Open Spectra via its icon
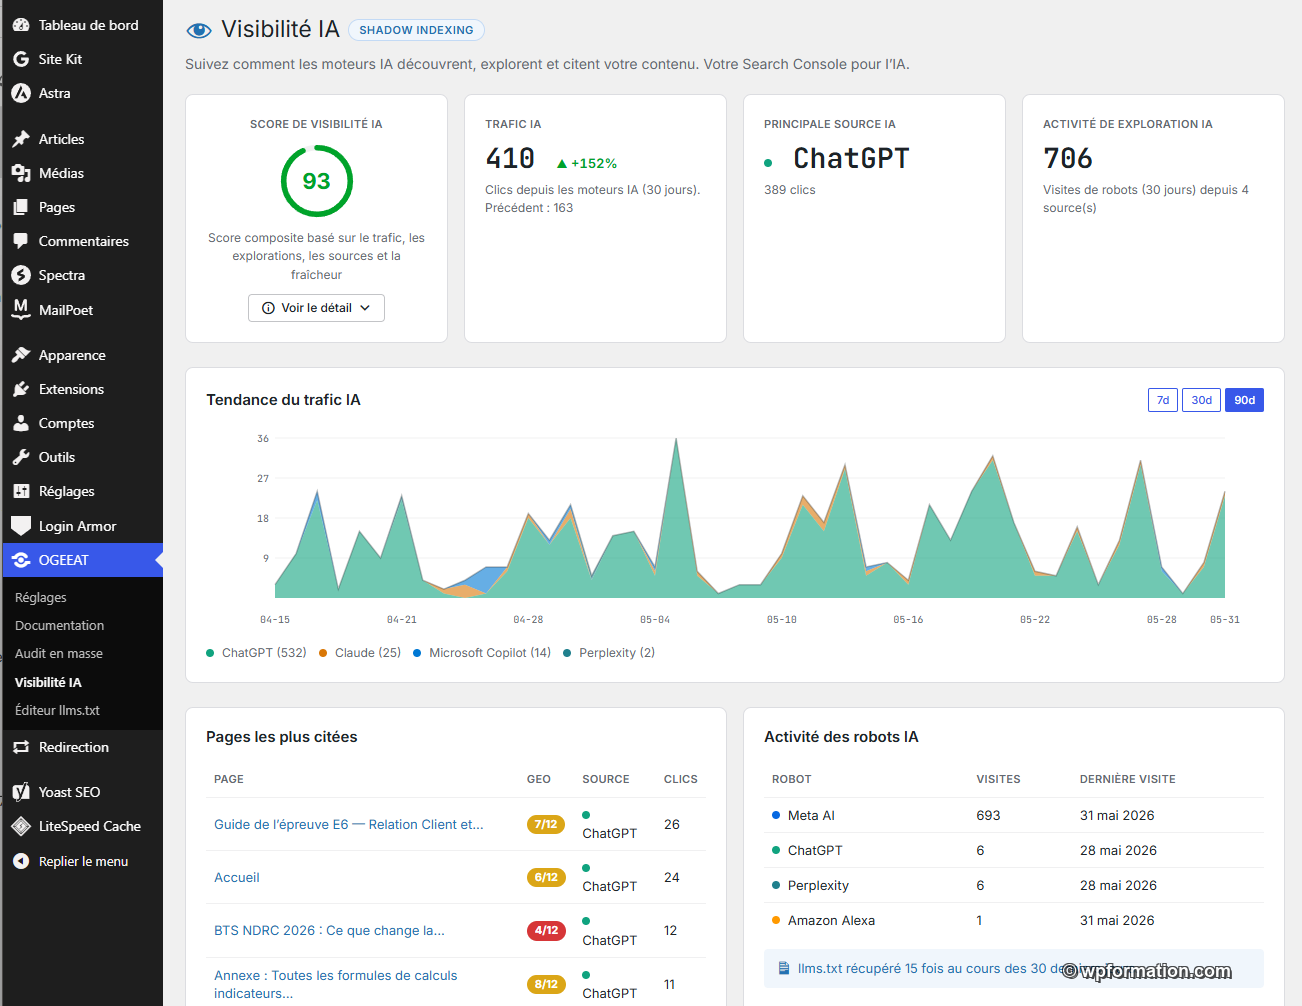The image size is (1302, 1006). pyautogui.click(x=21, y=275)
